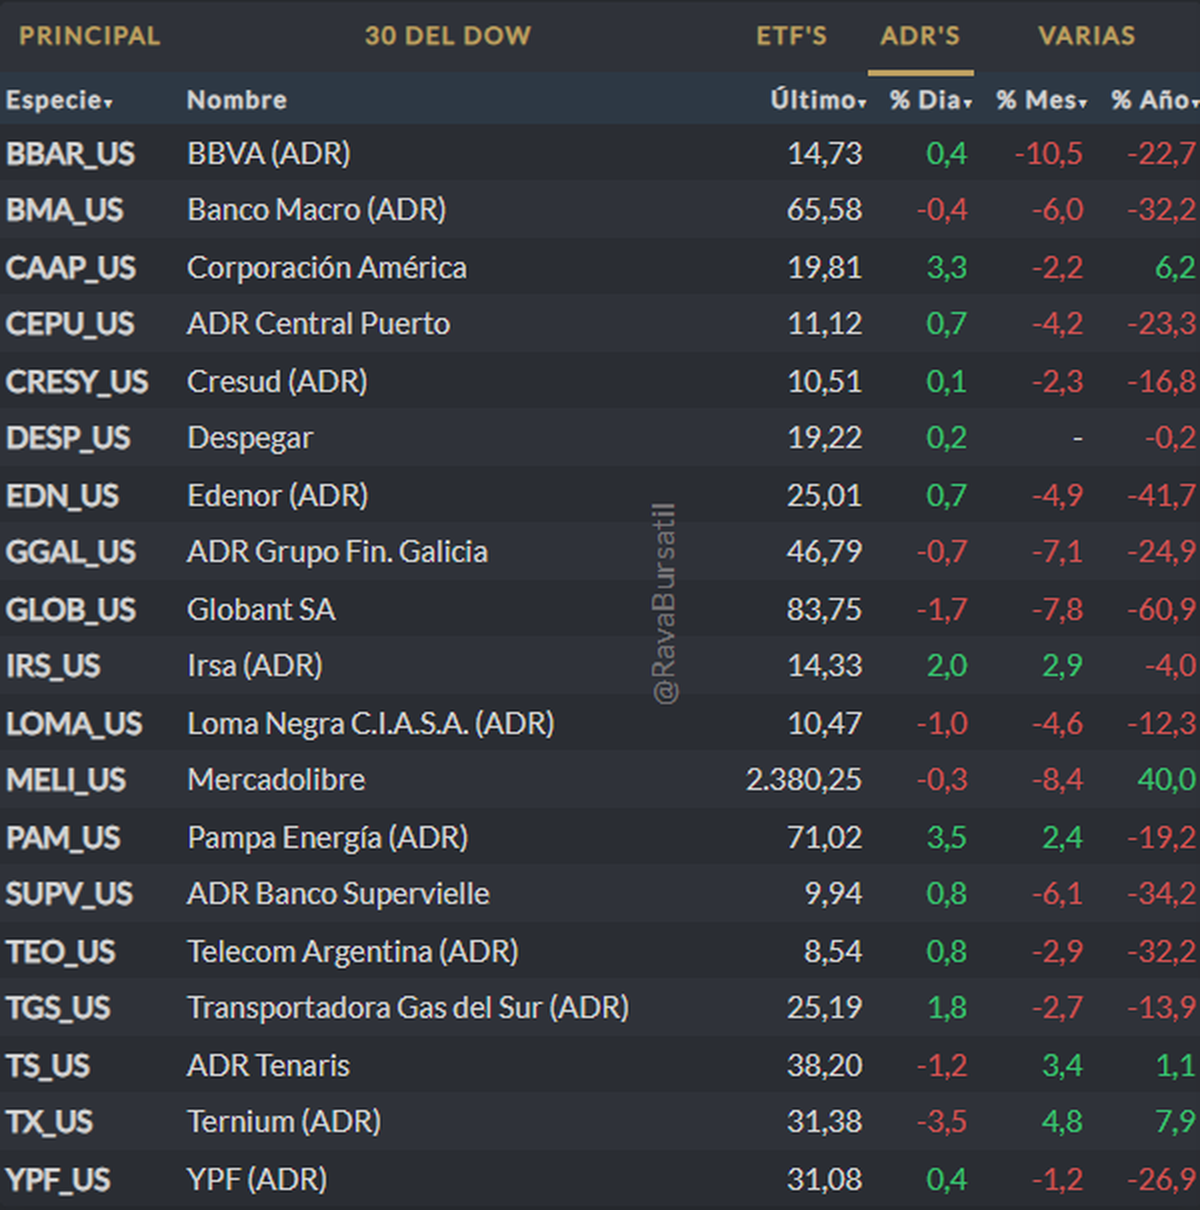
Task: Click the YPF_US ticker
Action: point(58,1180)
